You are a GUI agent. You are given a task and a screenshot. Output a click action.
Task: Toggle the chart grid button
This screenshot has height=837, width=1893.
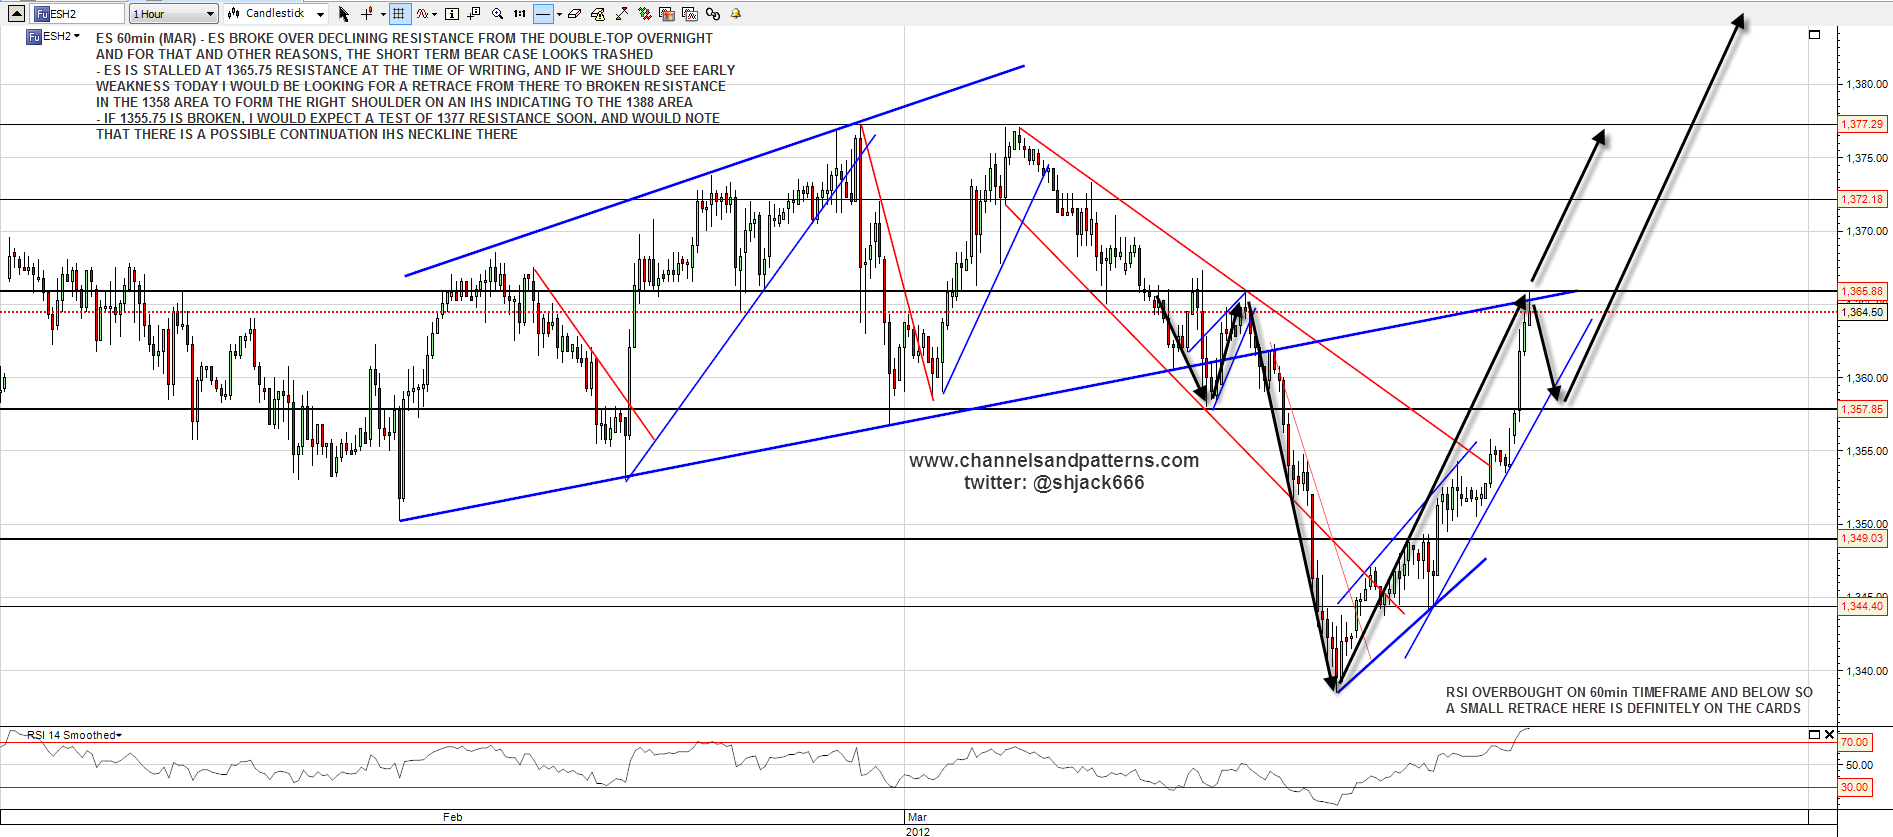(x=399, y=14)
